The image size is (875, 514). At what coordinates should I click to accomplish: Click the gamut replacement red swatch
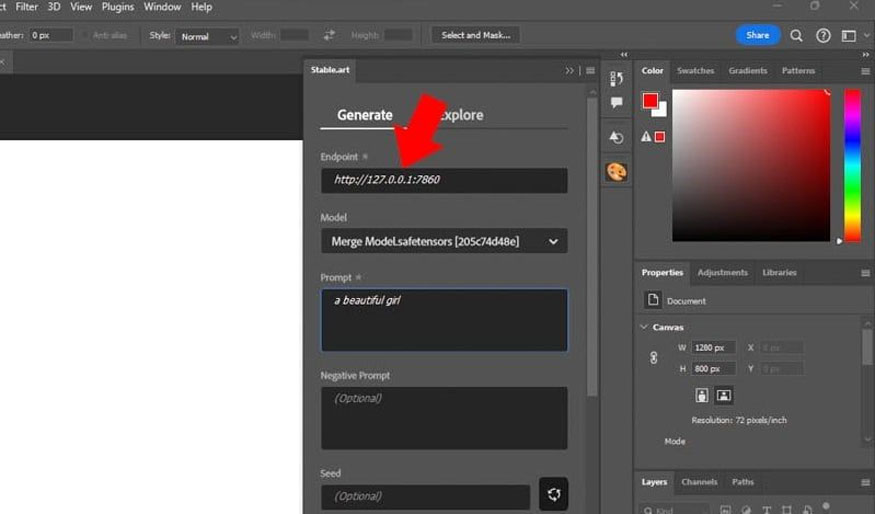pyautogui.click(x=660, y=137)
